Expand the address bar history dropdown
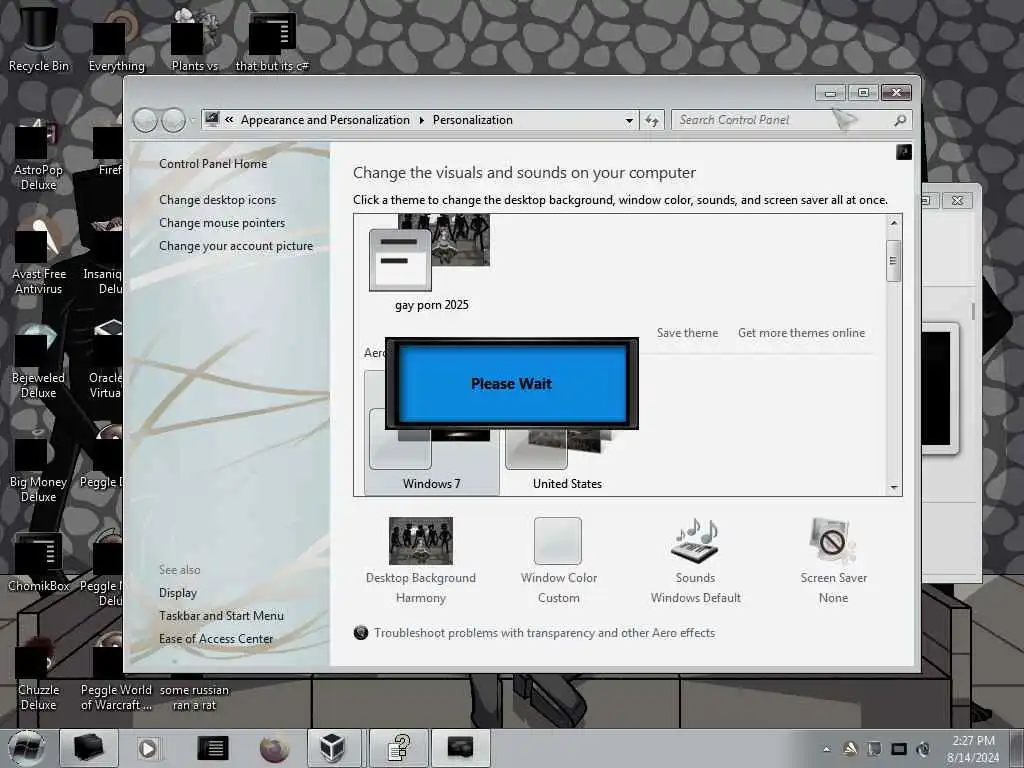1024x768 pixels. pos(629,120)
